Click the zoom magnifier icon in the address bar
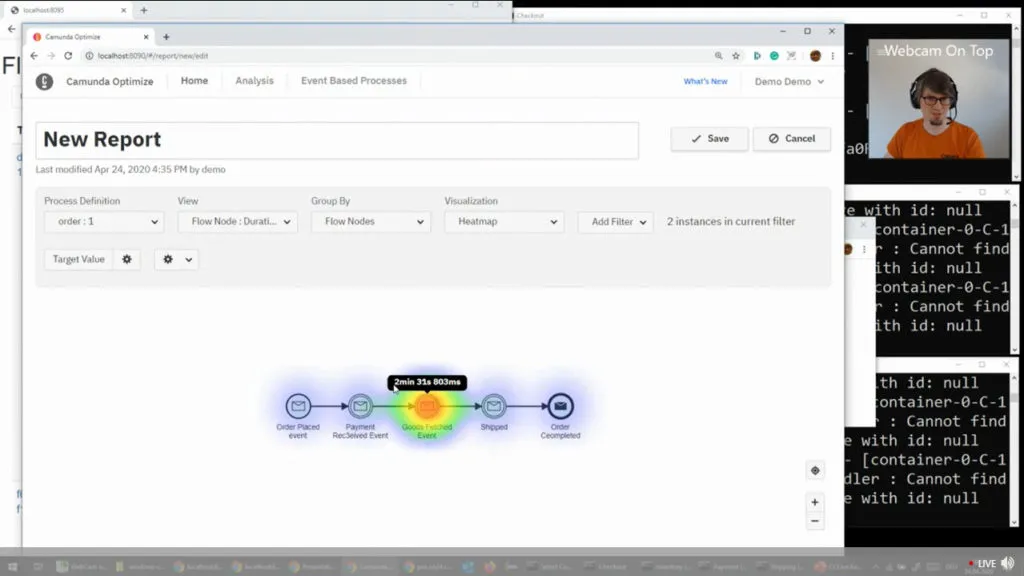 [718, 56]
